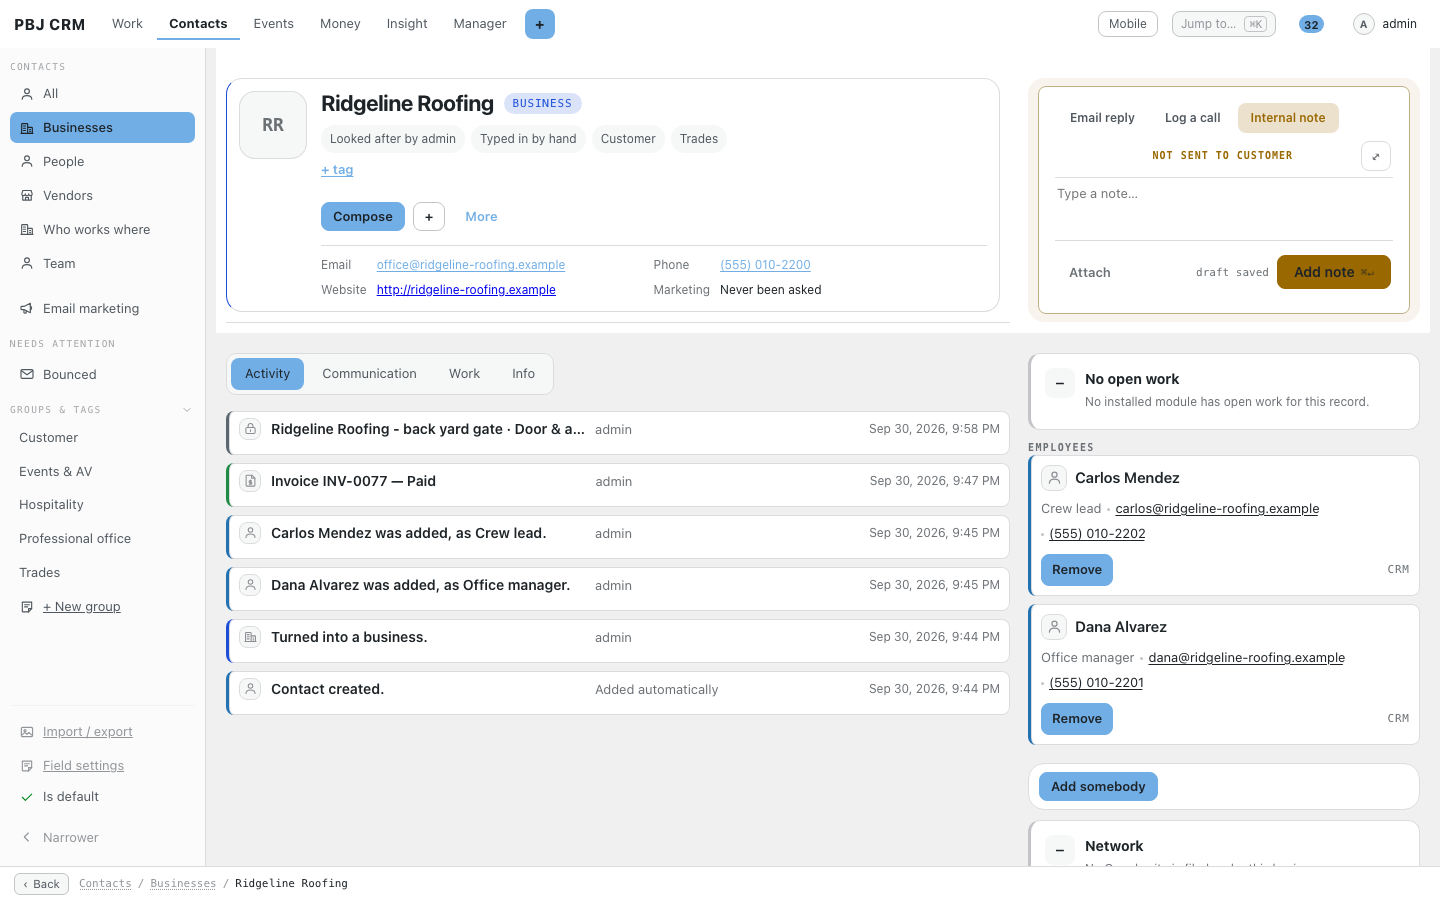1440x900 pixels.
Task: Collapse the No open work panel
Action: (x=1060, y=383)
